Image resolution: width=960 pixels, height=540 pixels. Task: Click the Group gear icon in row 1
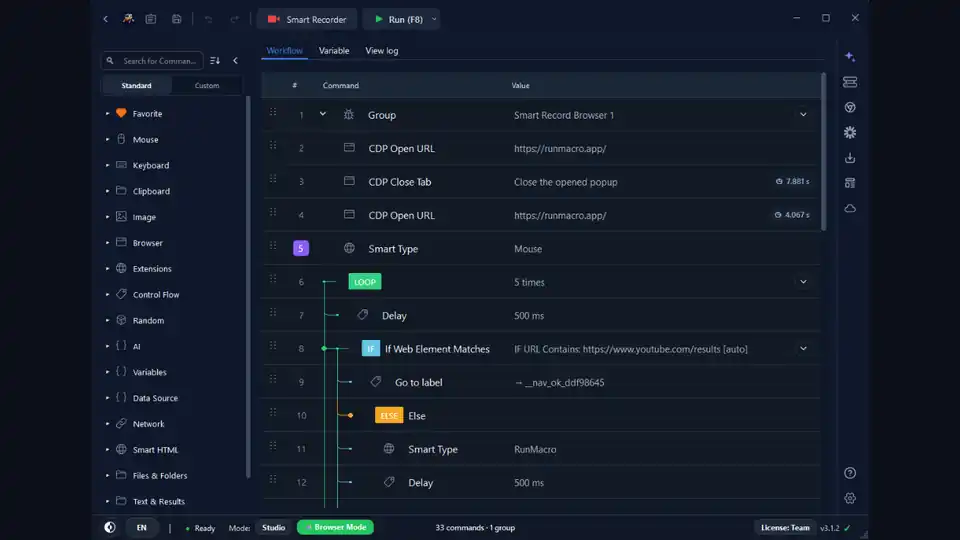click(x=348, y=114)
